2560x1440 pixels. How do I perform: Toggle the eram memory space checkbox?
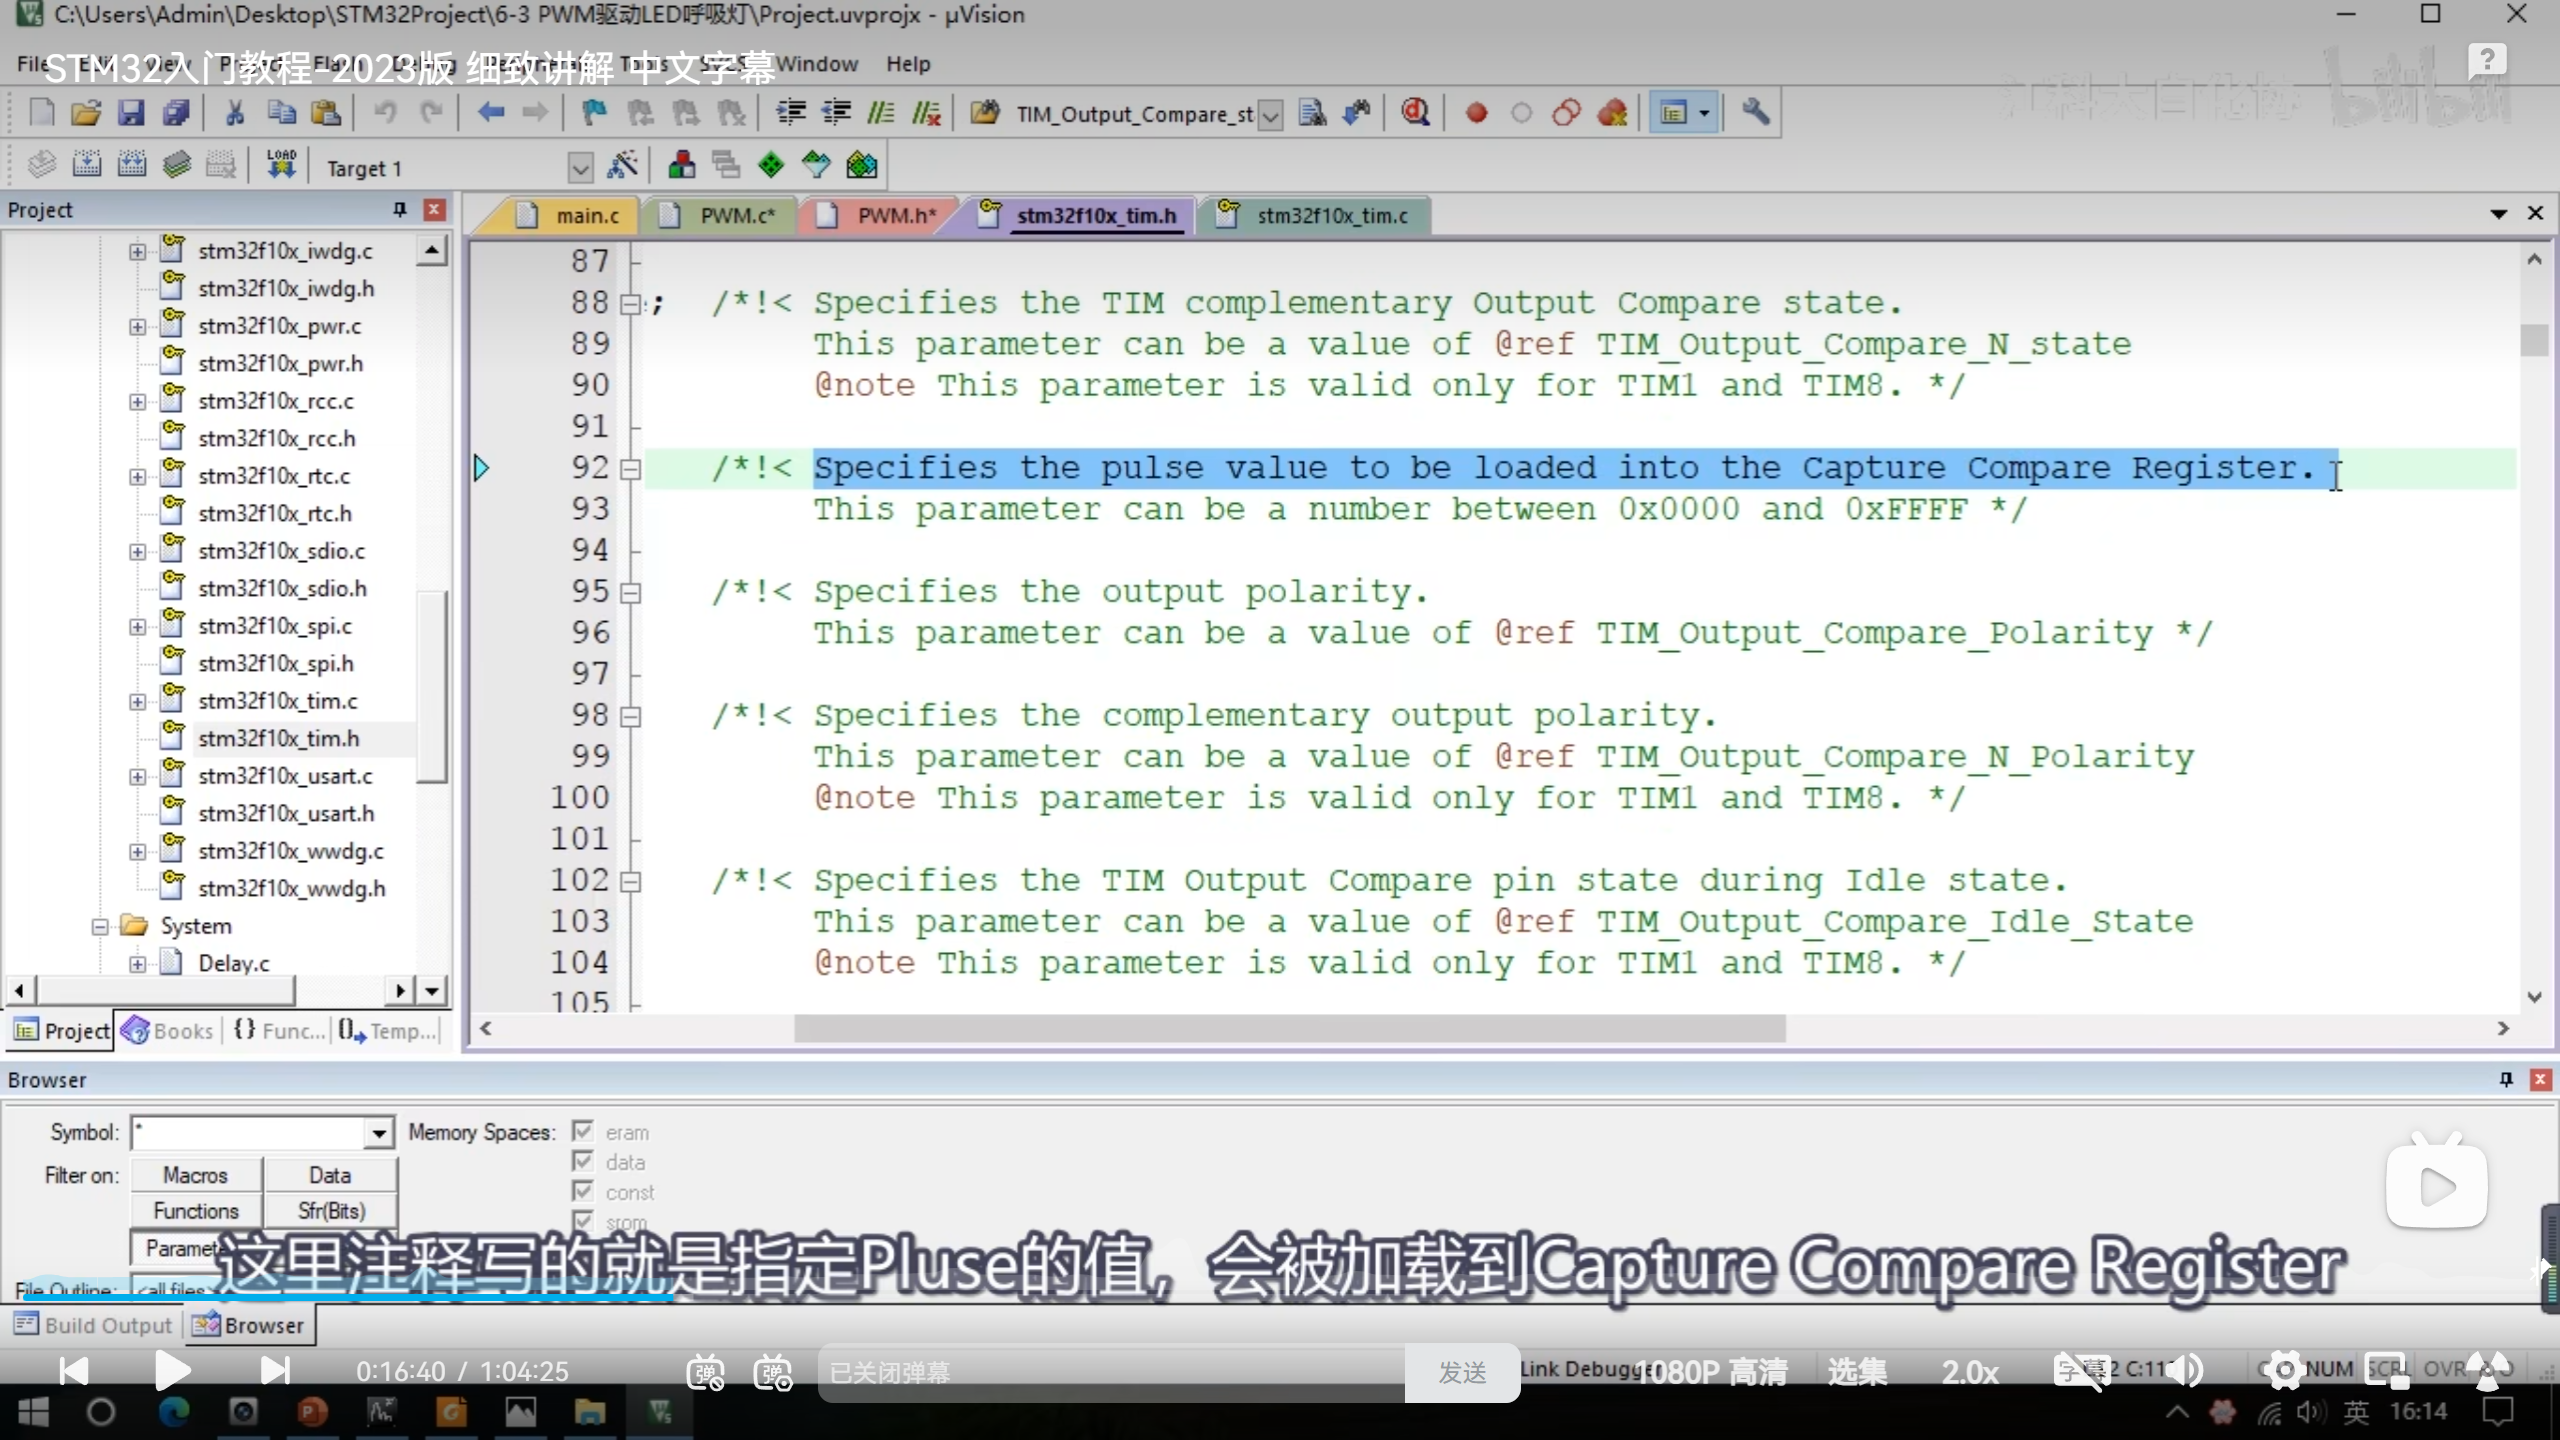tap(583, 1131)
